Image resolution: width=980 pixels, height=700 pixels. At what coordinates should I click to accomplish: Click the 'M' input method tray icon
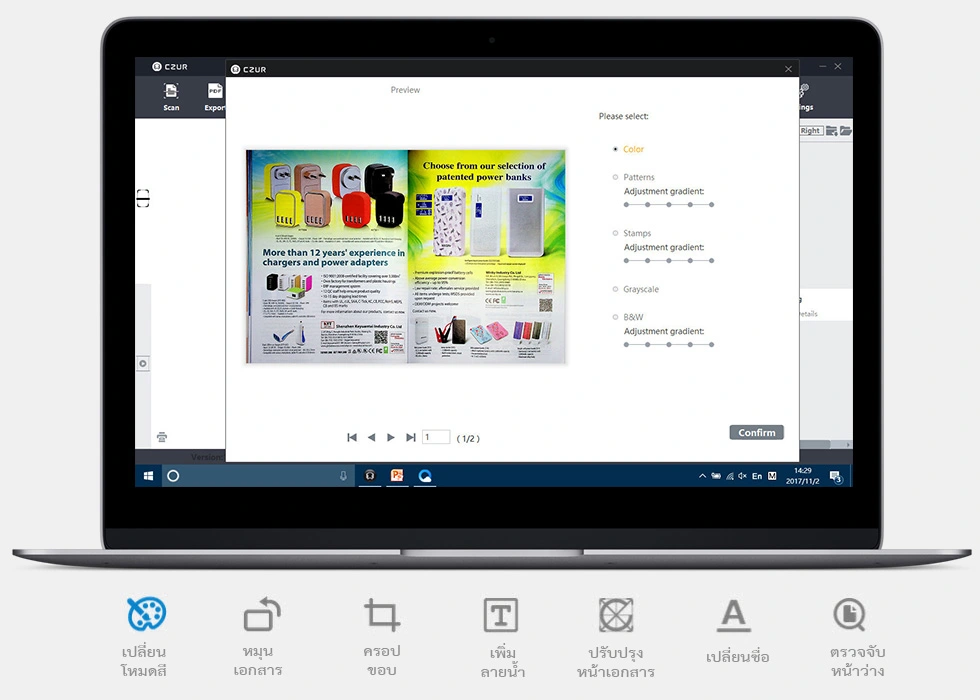772,476
